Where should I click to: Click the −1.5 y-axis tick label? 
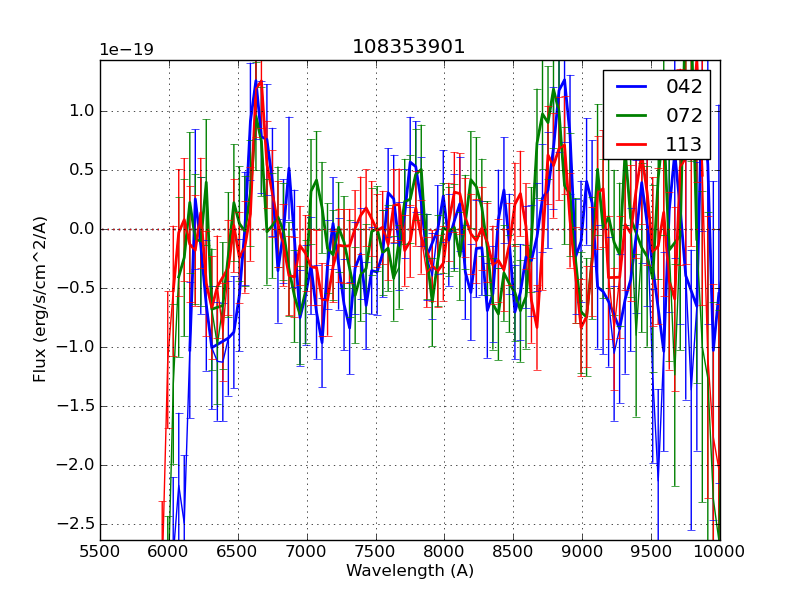[x=76, y=406]
